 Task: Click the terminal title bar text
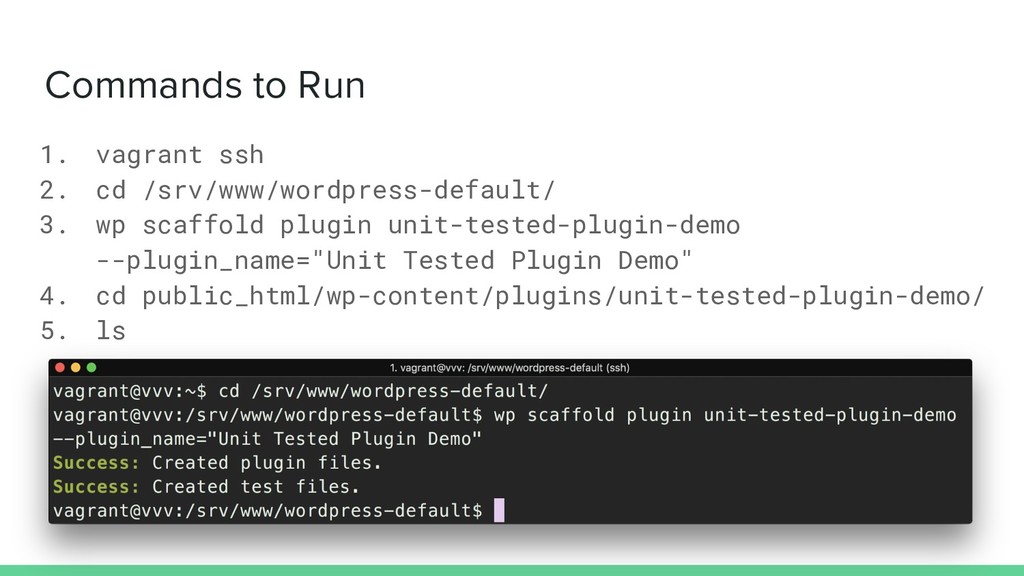(x=509, y=368)
